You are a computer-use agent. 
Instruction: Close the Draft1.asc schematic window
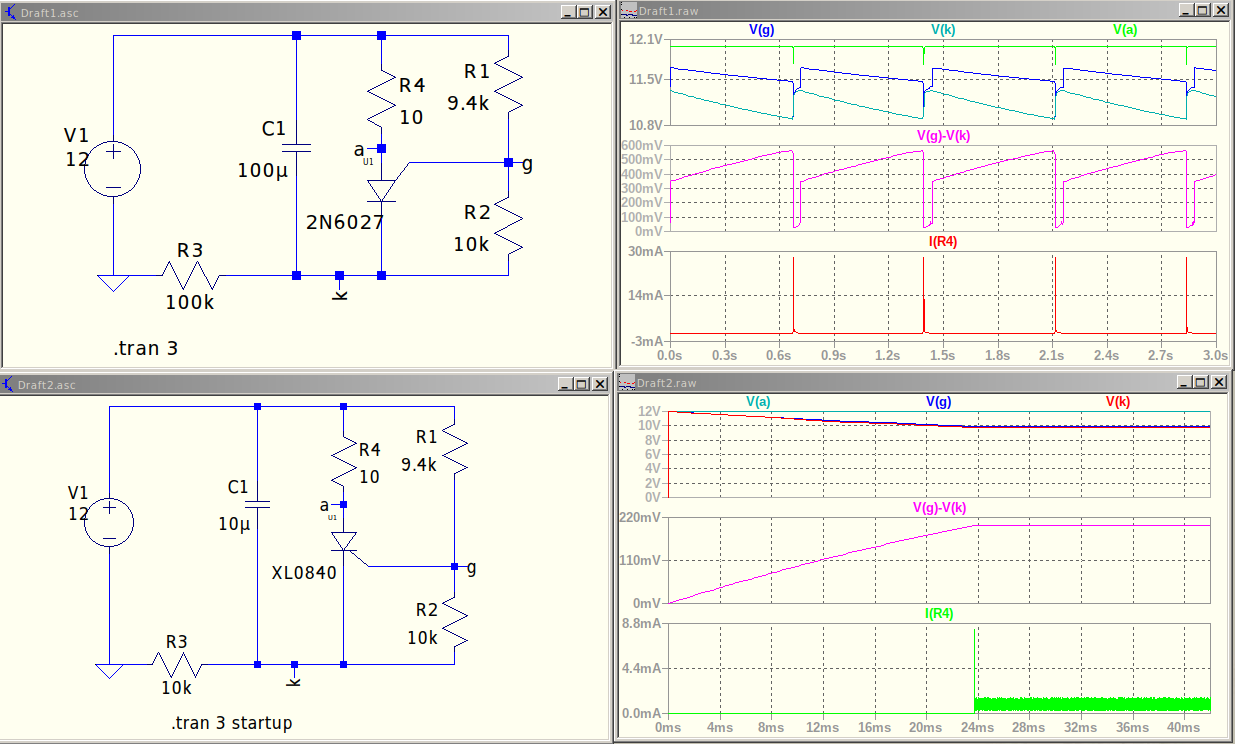click(603, 11)
